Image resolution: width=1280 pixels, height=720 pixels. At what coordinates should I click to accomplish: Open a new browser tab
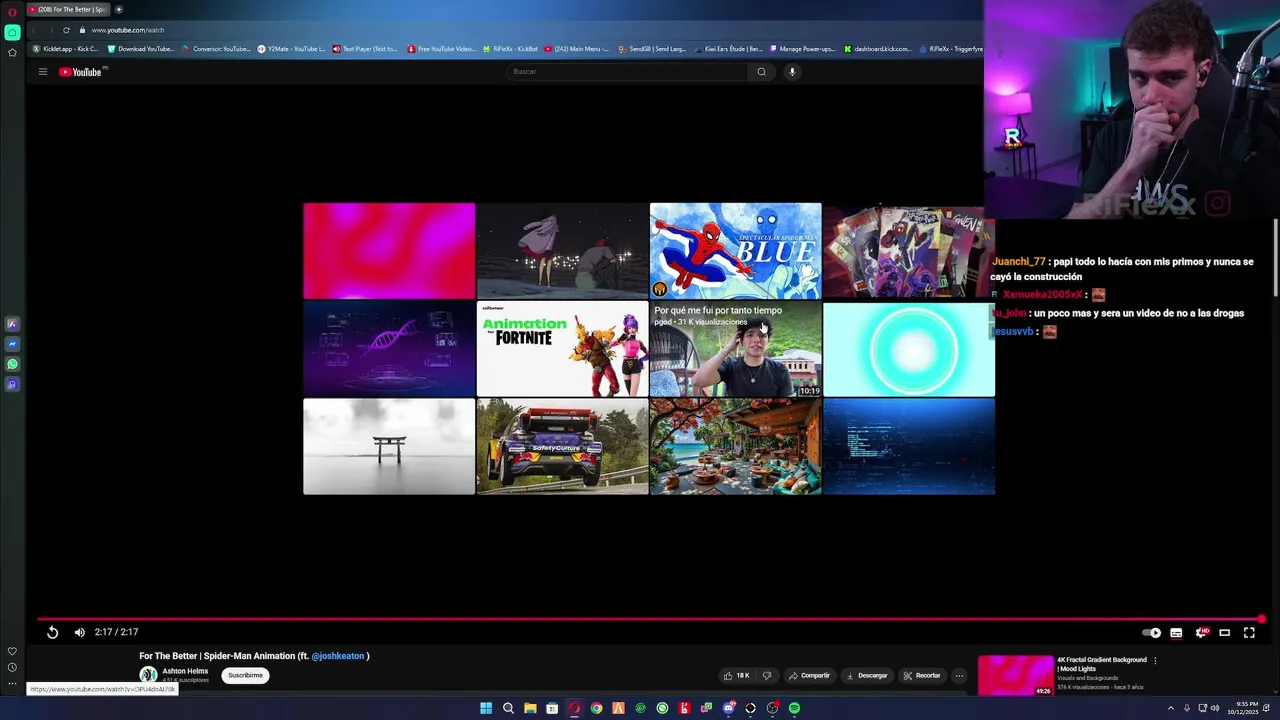point(118,9)
